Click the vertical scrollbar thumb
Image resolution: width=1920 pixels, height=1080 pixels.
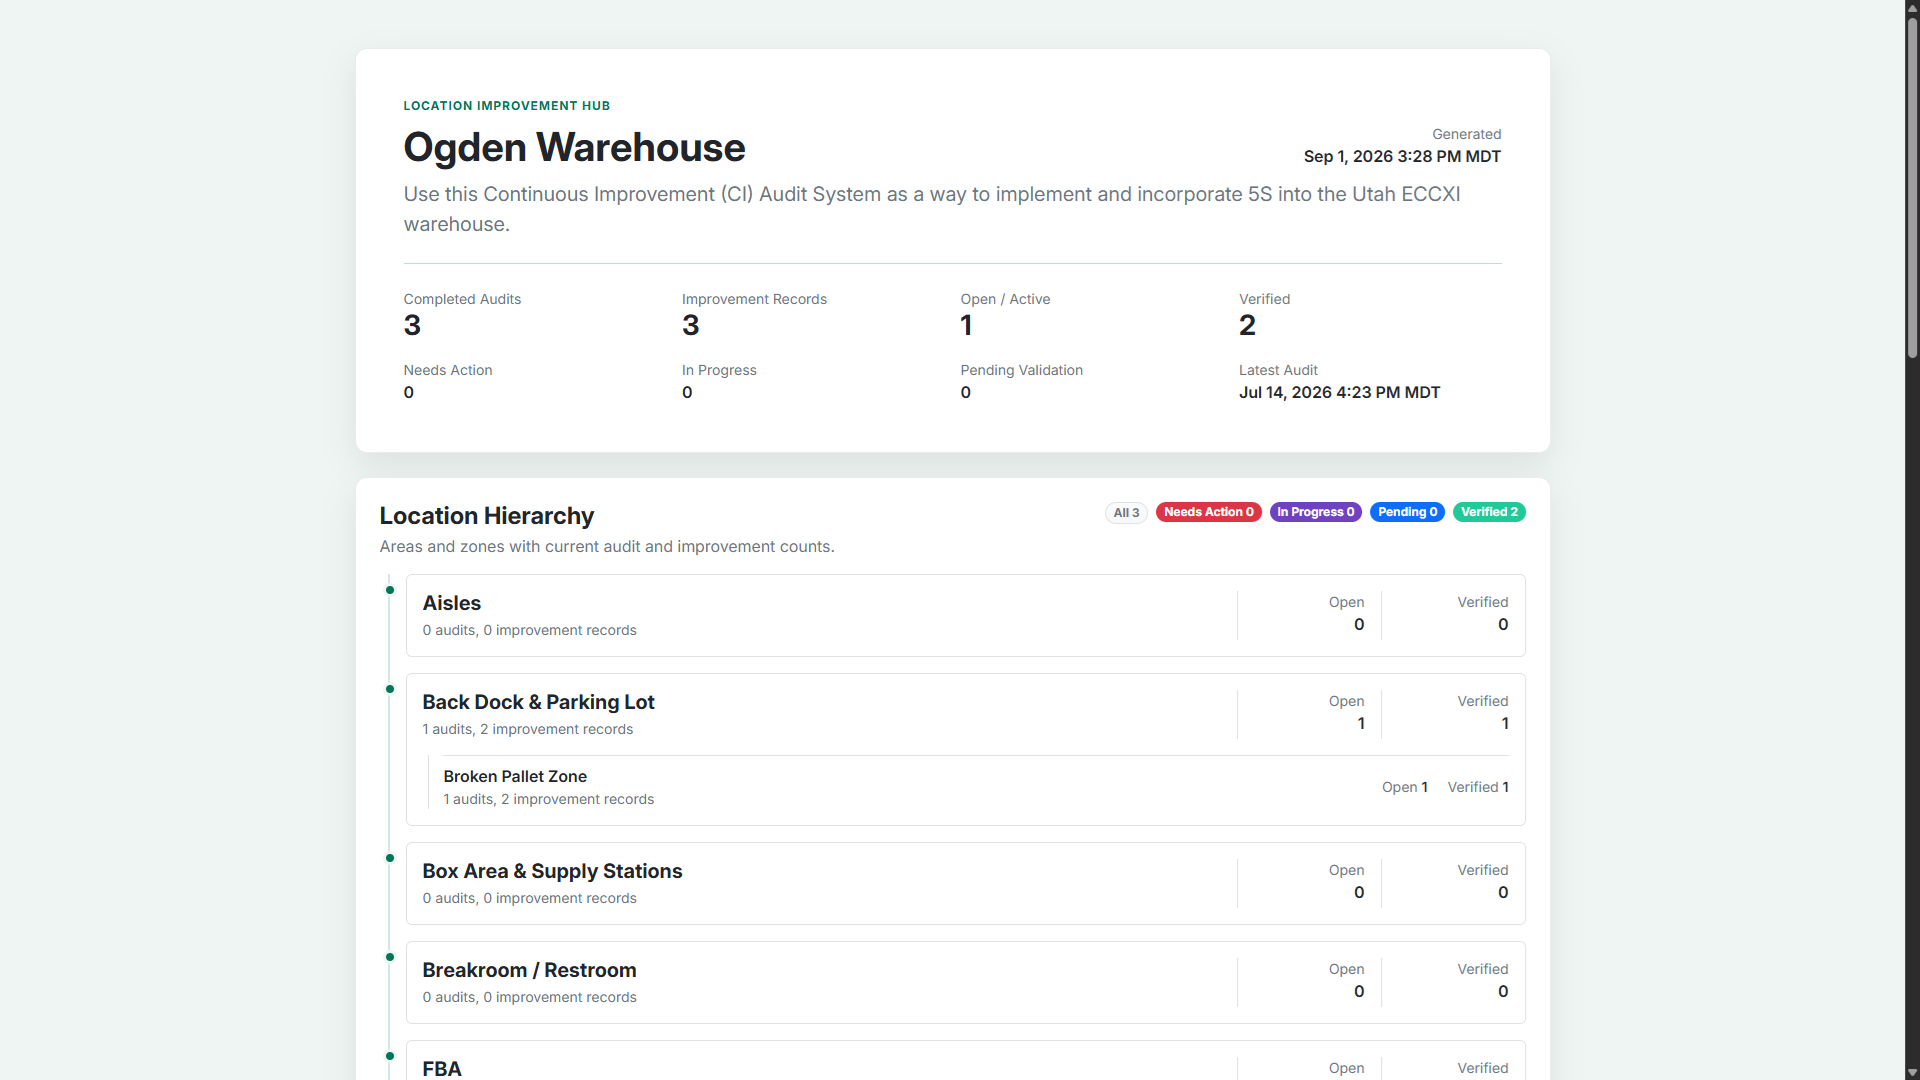click(1912, 188)
